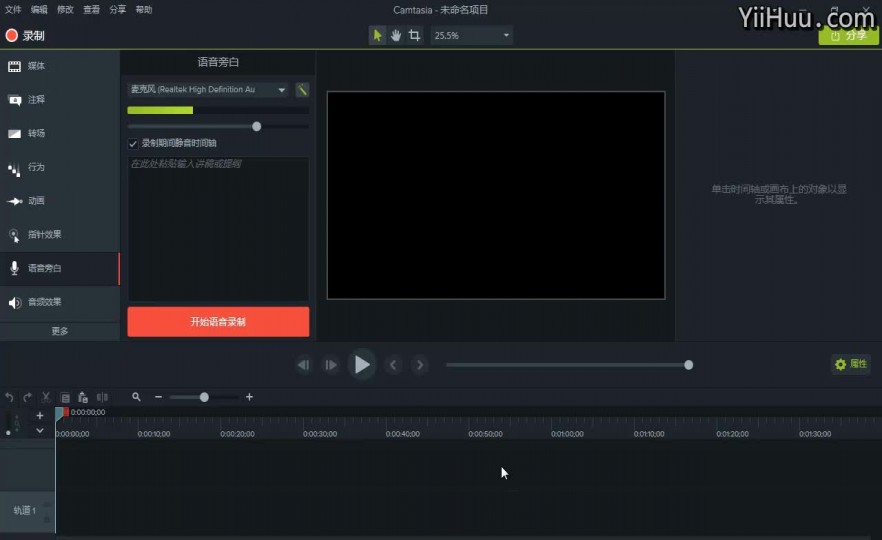
Task: Open the 编辑 menu
Action: tap(39, 10)
